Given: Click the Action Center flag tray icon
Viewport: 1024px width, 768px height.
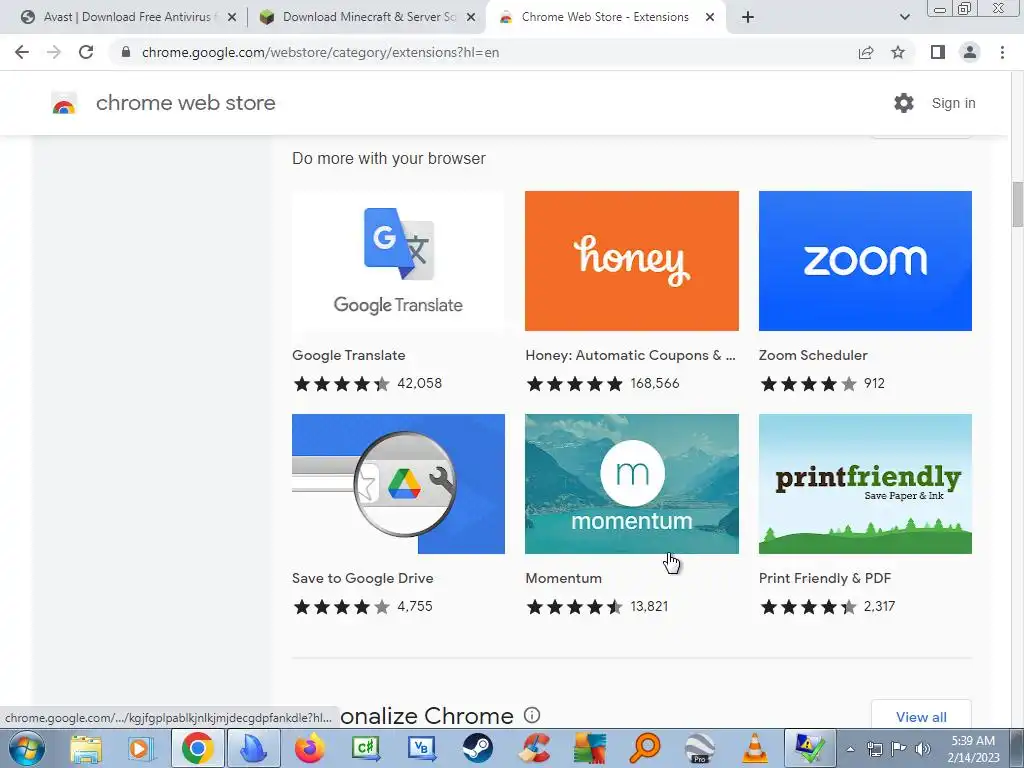Looking at the screenshot, I should 899,748.
